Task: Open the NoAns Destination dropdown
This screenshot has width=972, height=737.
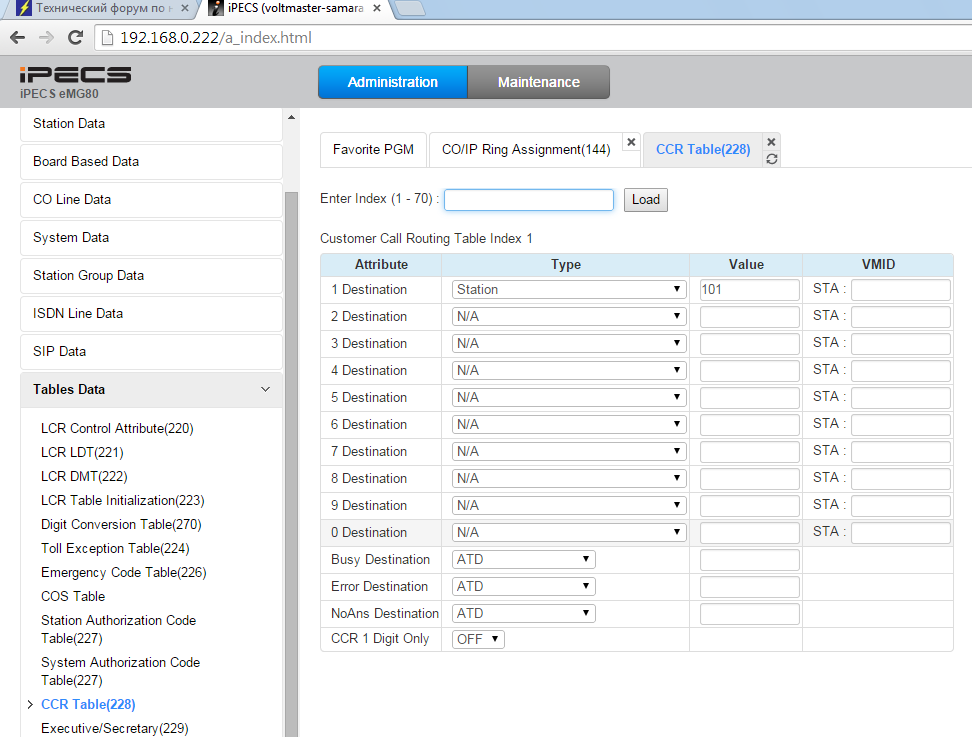Action: pyautogui.click(x=524, y=614)
